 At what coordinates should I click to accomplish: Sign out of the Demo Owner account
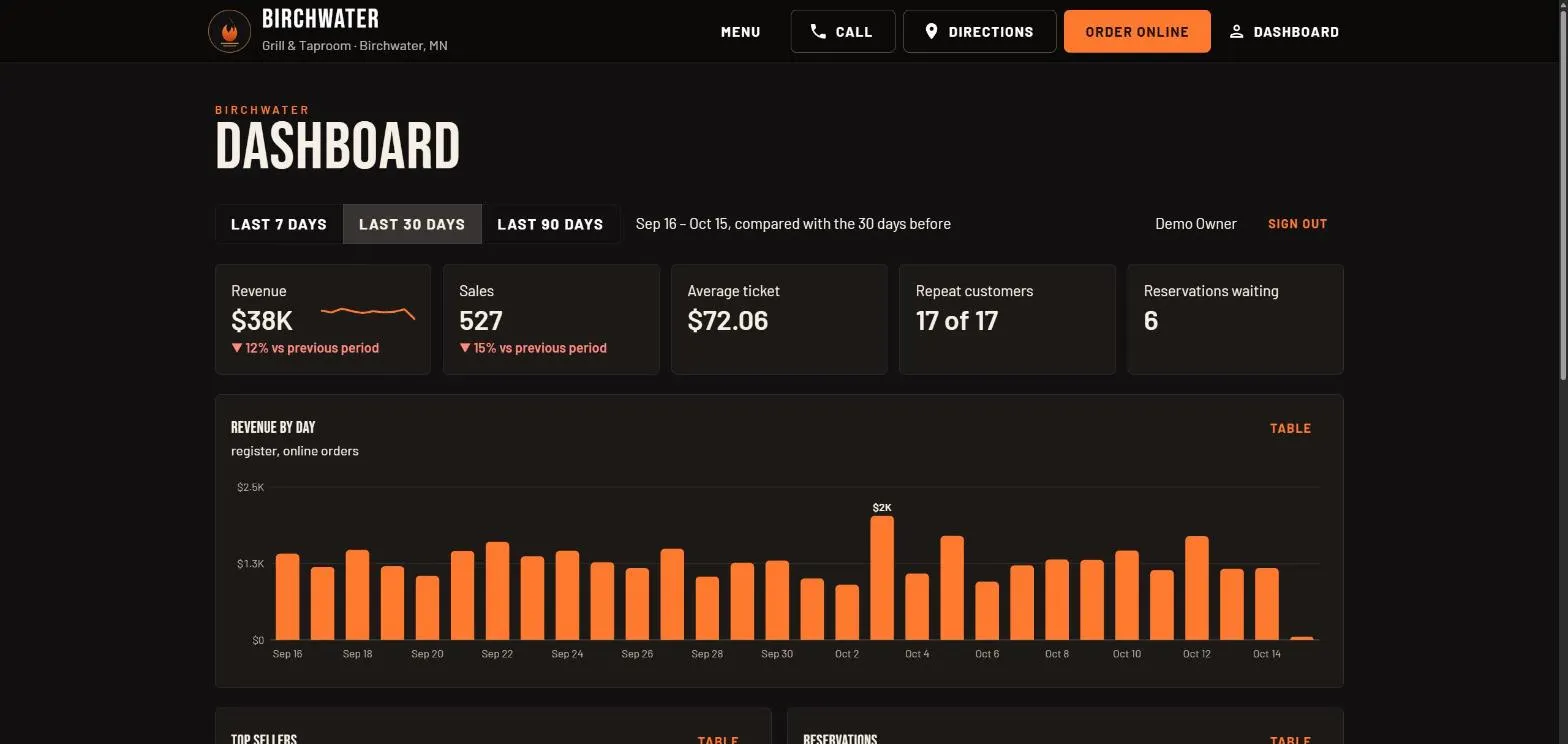click(1297, 224)
